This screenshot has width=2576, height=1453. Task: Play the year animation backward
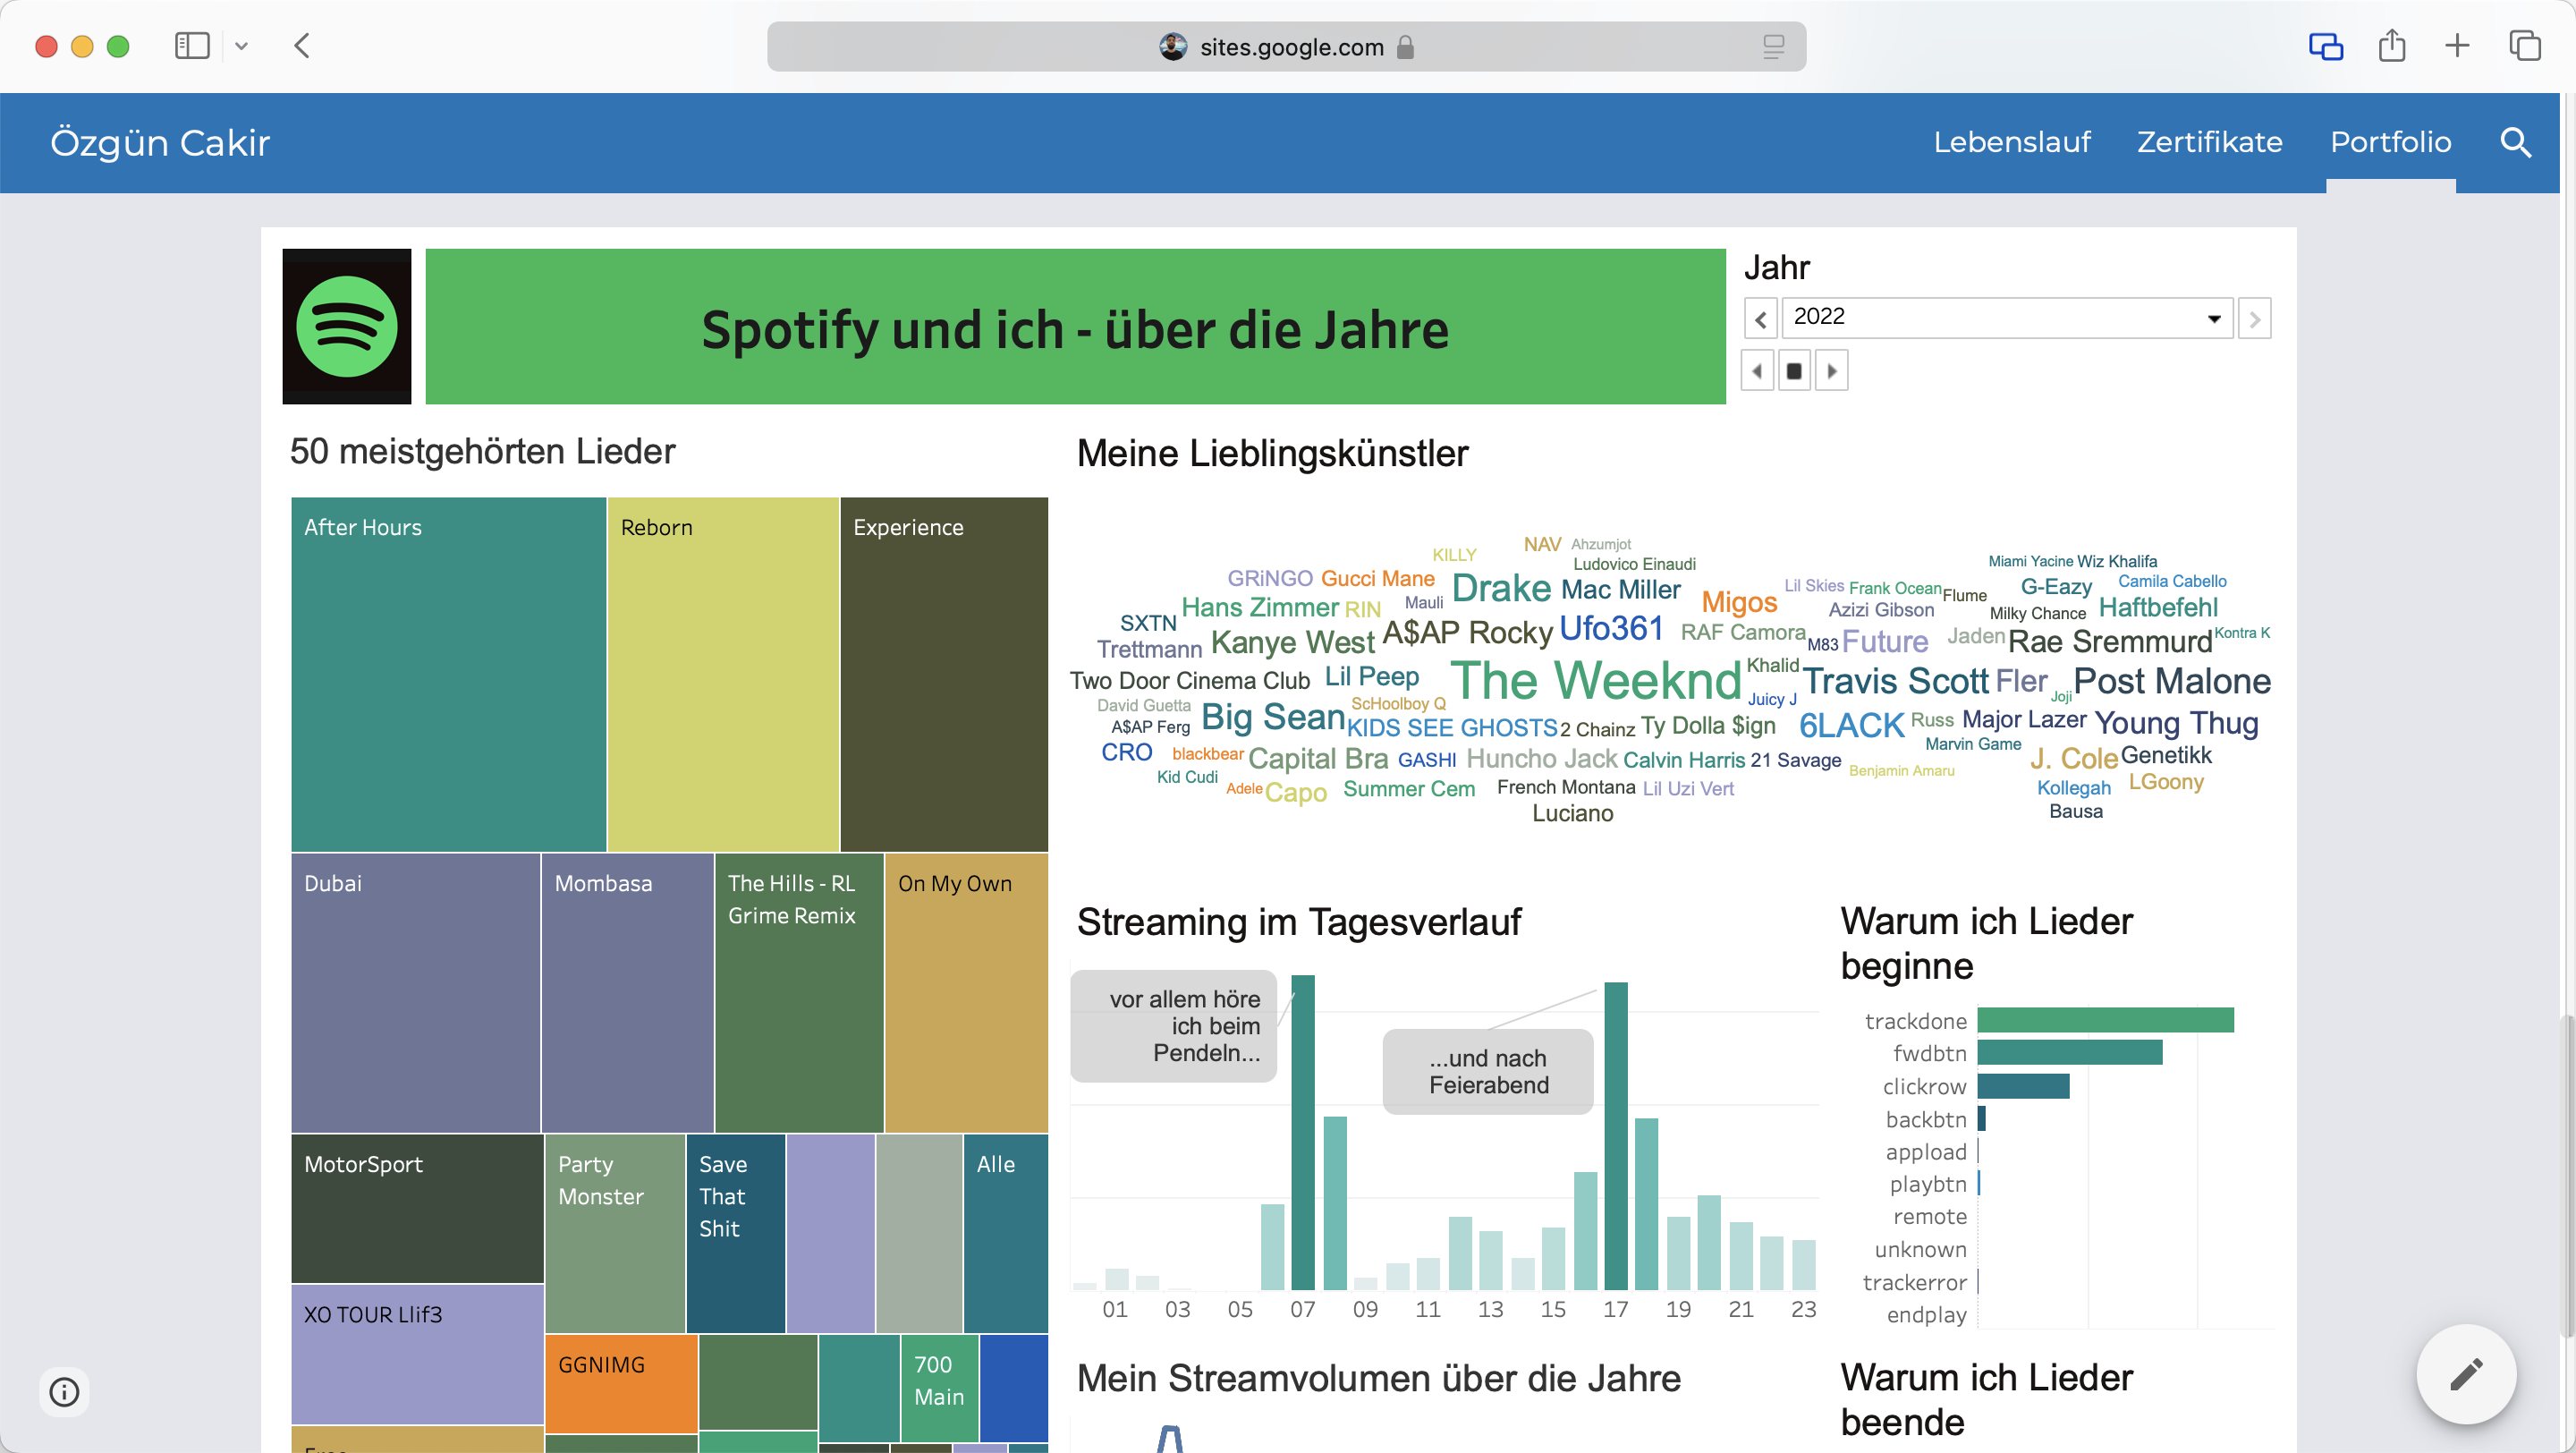pyautogui.click(x=1757, y=371)
